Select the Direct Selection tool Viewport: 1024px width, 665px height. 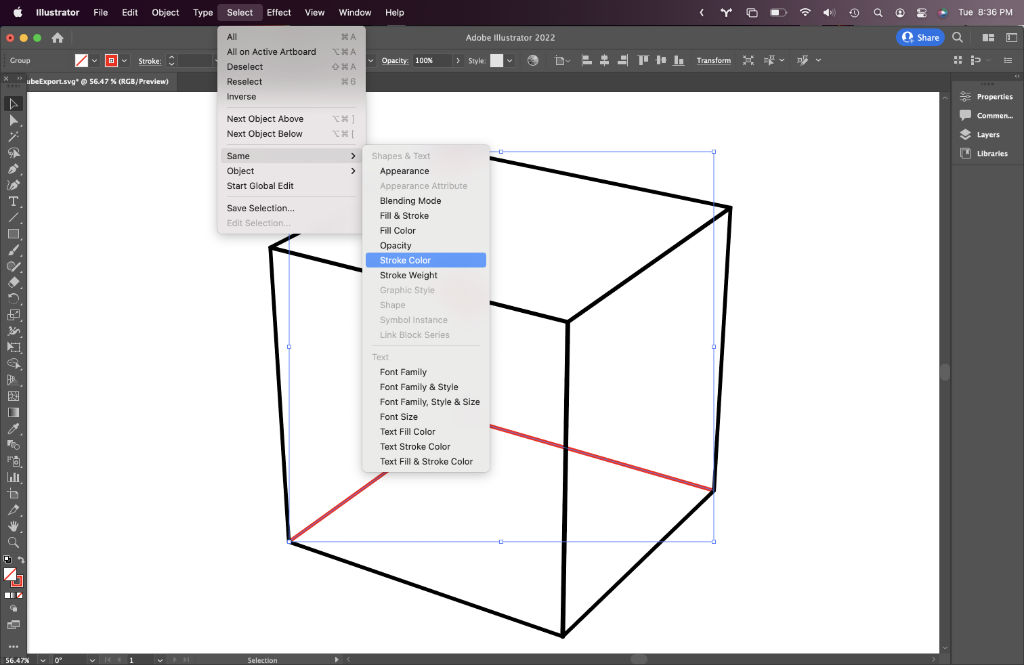(x=14, y=120)
